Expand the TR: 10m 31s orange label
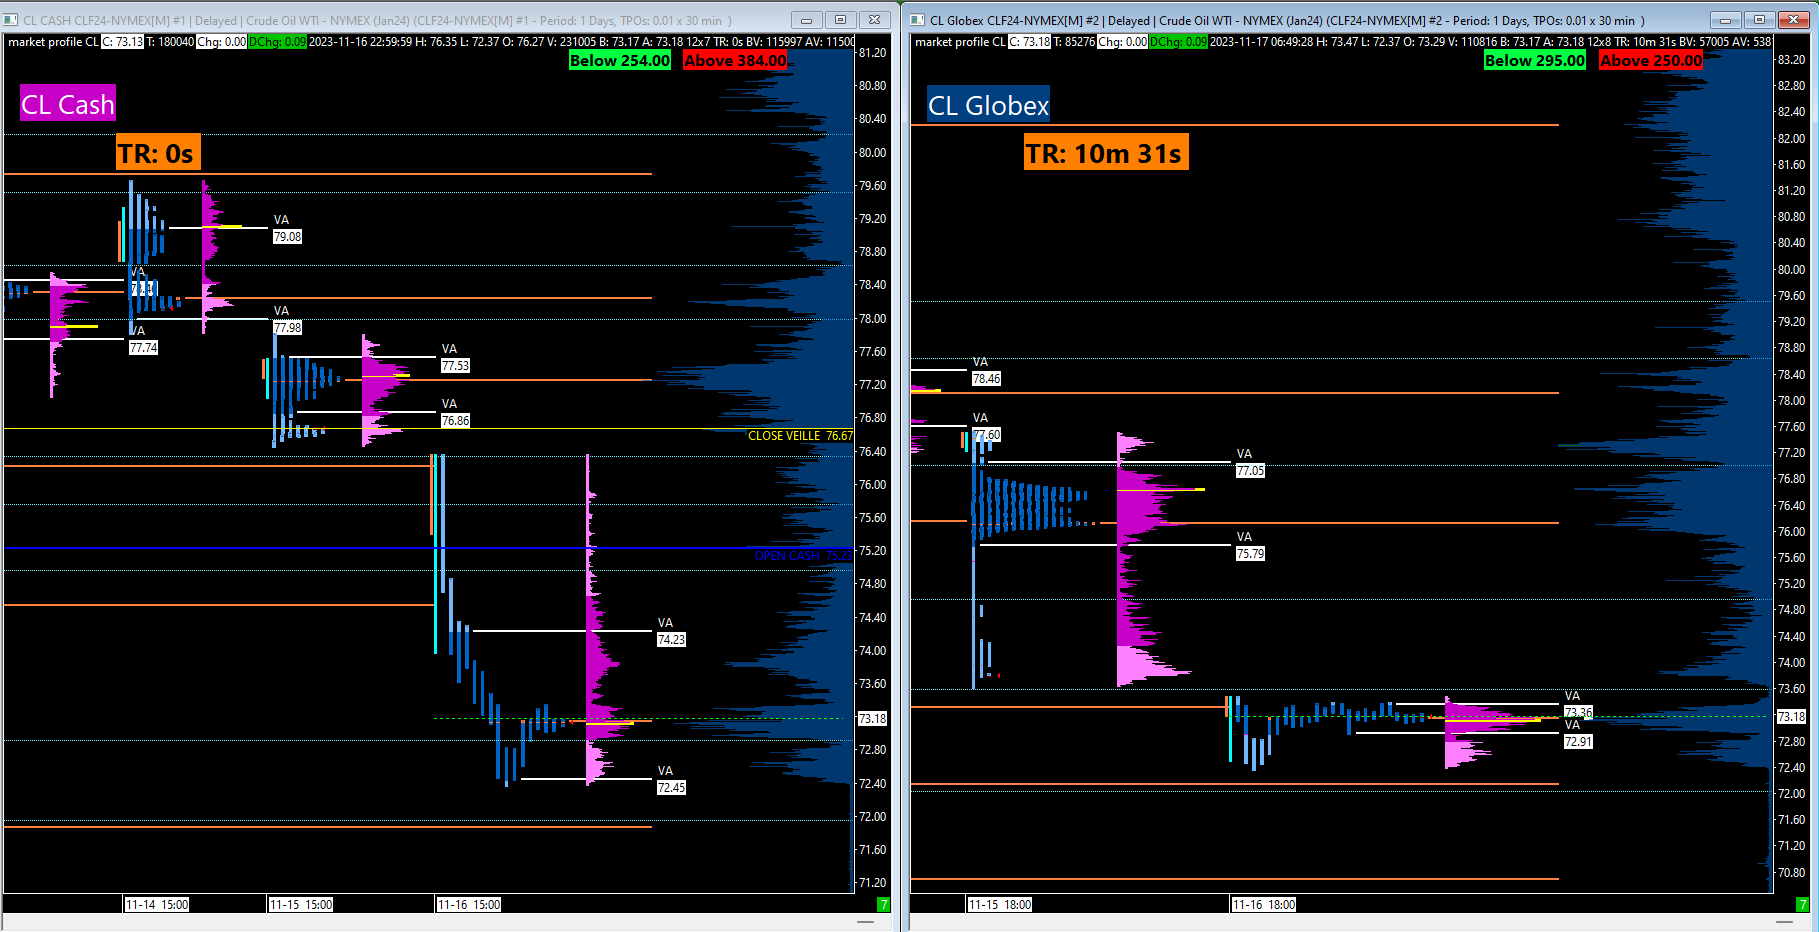 point(1104,153)
